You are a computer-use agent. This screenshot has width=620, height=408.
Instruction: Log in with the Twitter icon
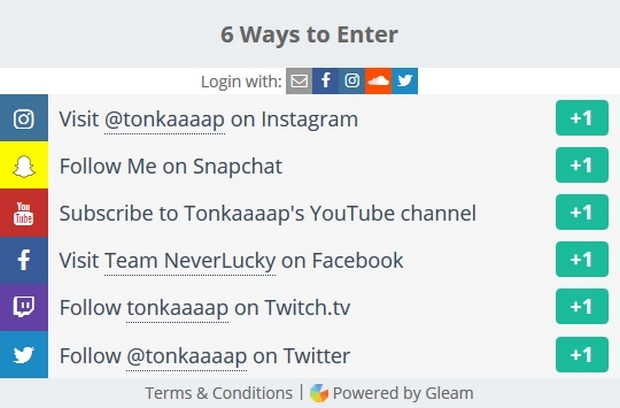[404, 81]
